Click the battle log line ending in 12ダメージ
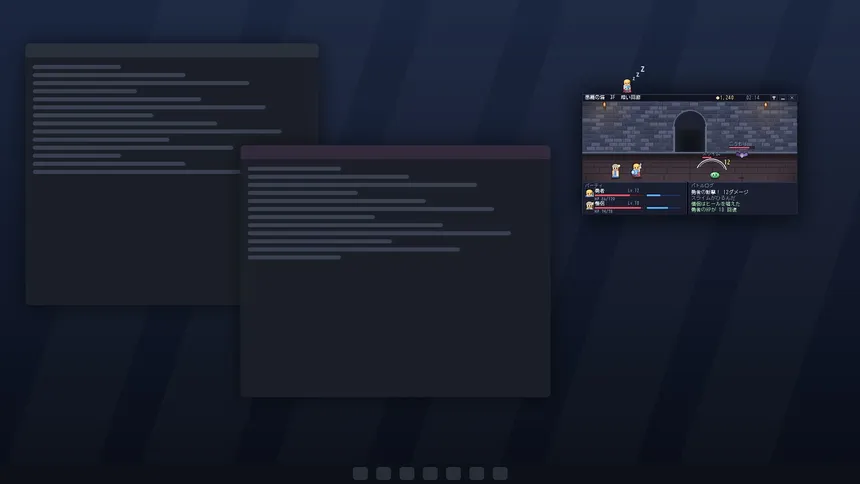Viewport: 860px width, 484px height. (x=720, y=192)
